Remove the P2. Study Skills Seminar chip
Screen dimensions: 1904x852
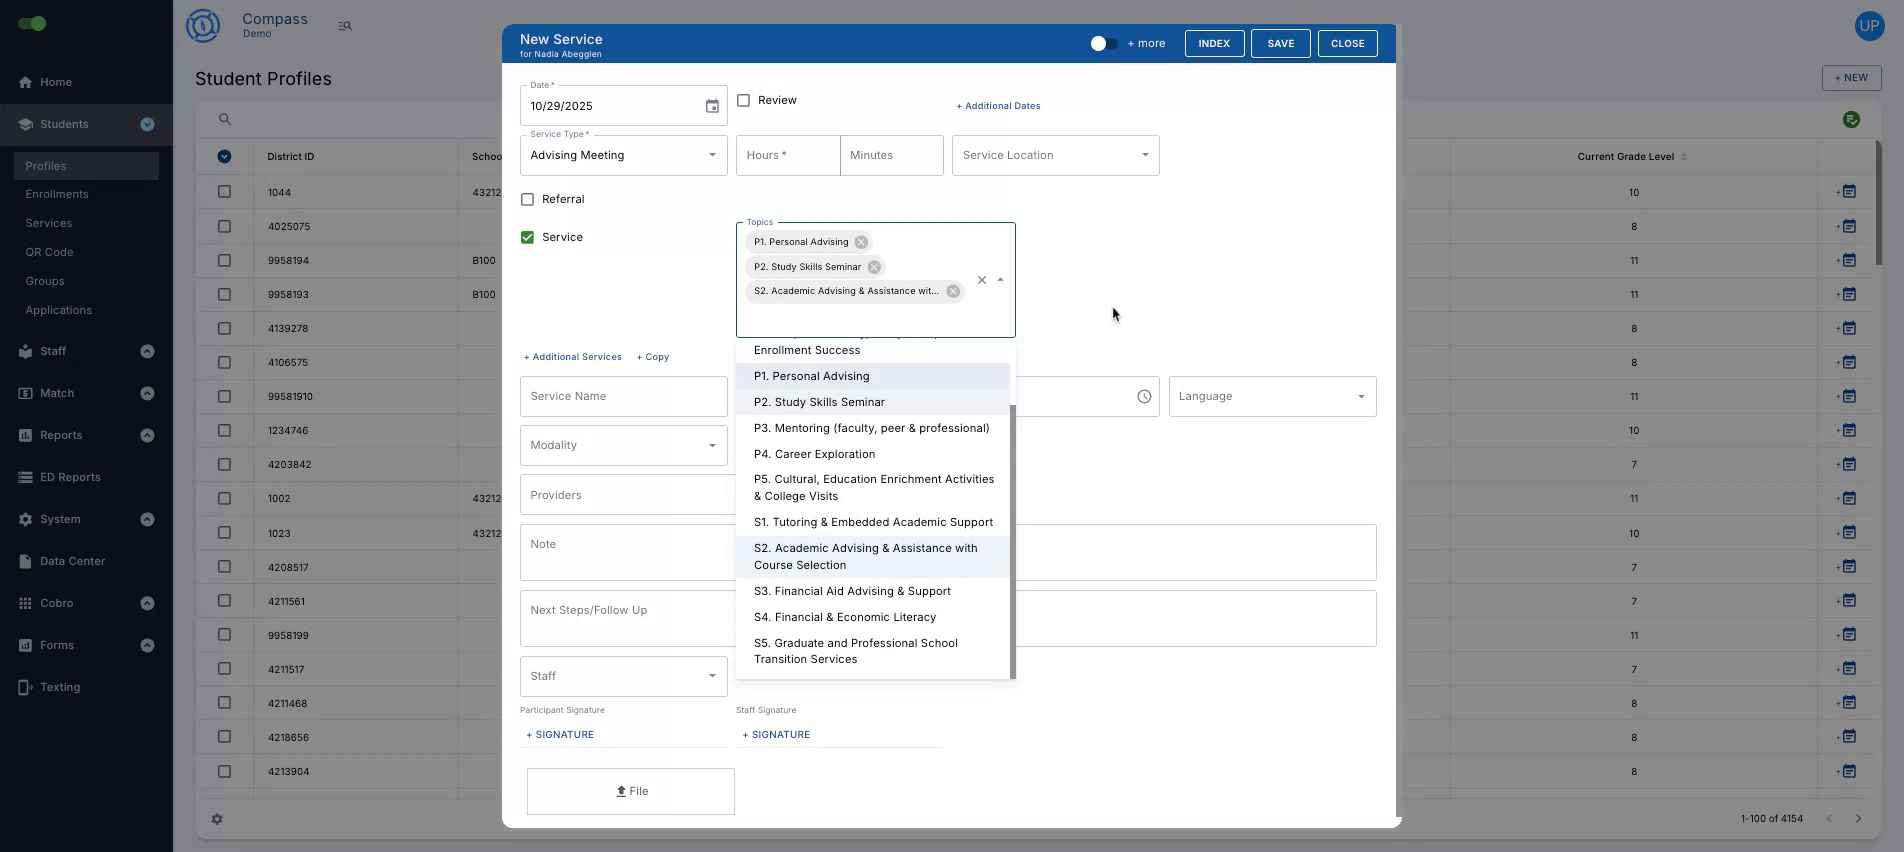[x=874, y=267]
